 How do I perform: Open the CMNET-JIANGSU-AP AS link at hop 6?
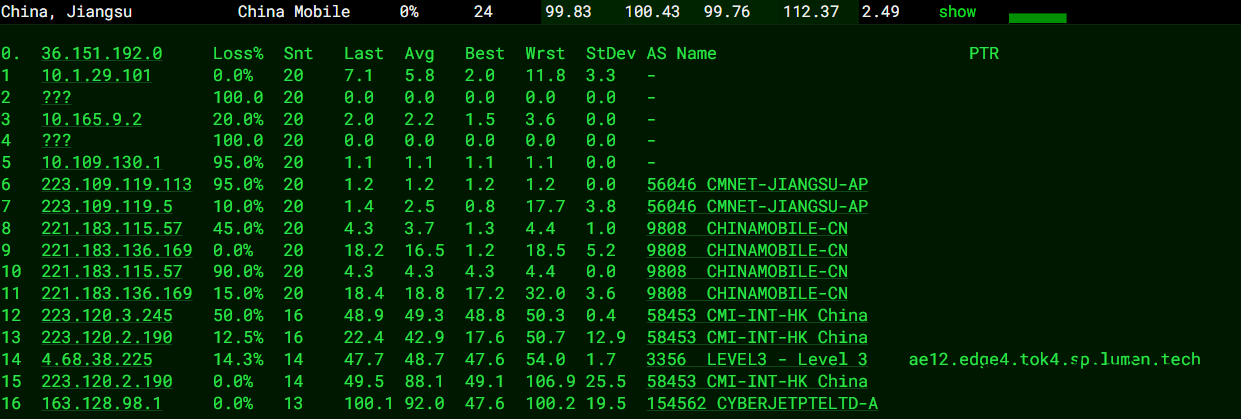(x=757, y=185)
